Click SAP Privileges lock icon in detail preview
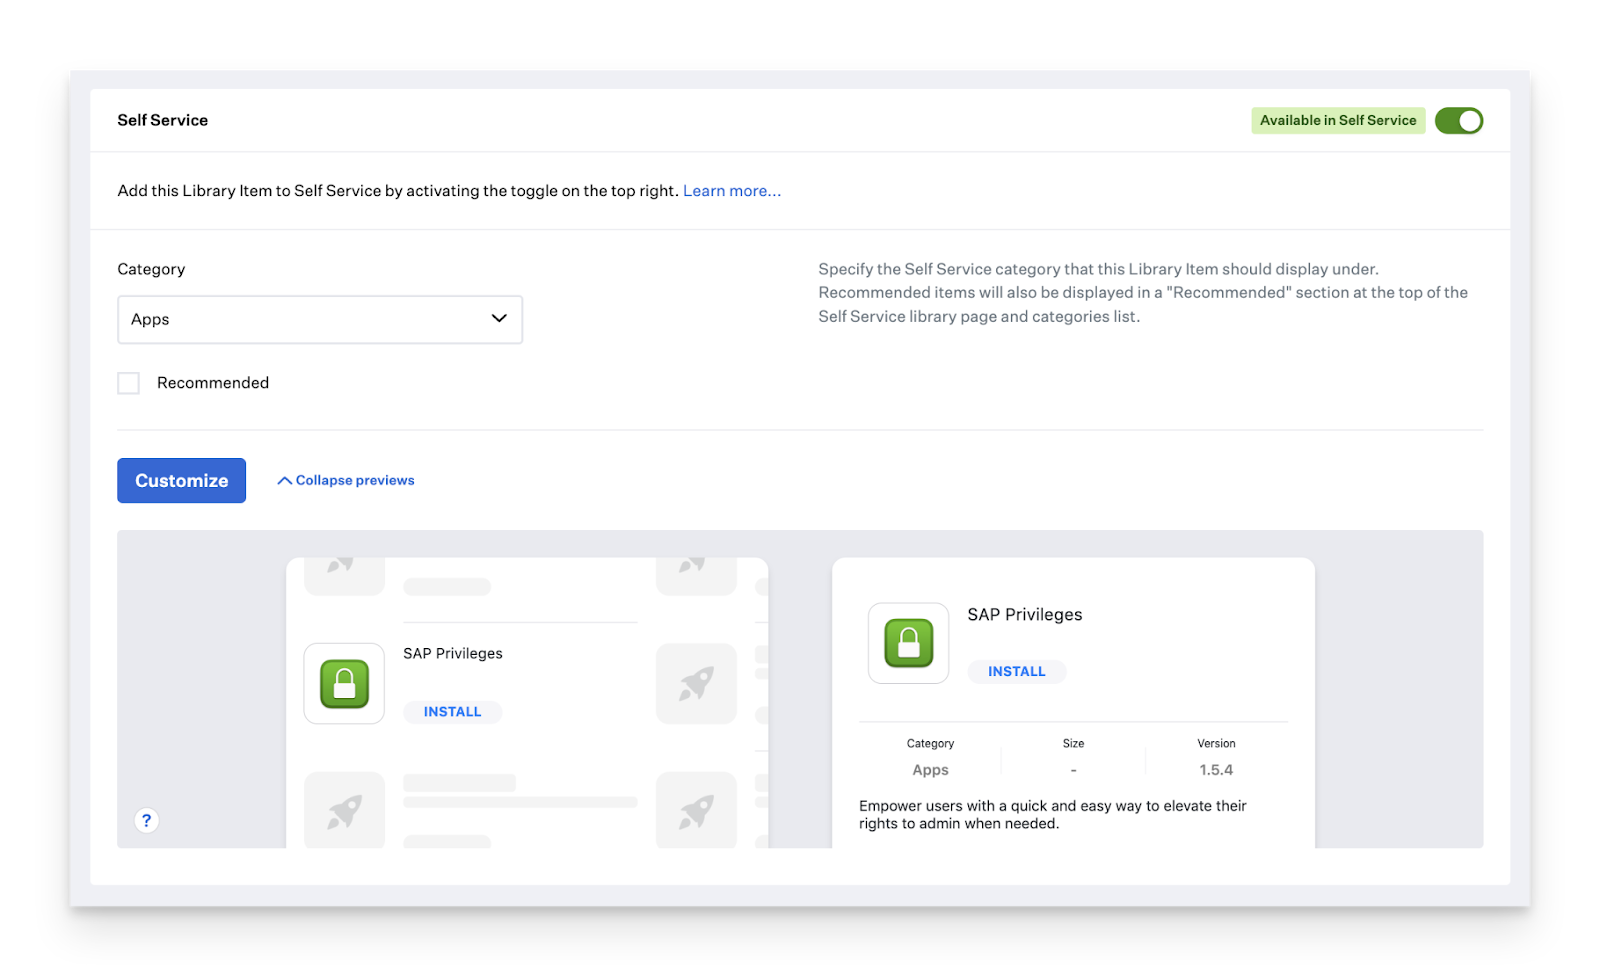This screenshot has height=977, width=1600. pyautogui.click(x=908, y=643)
